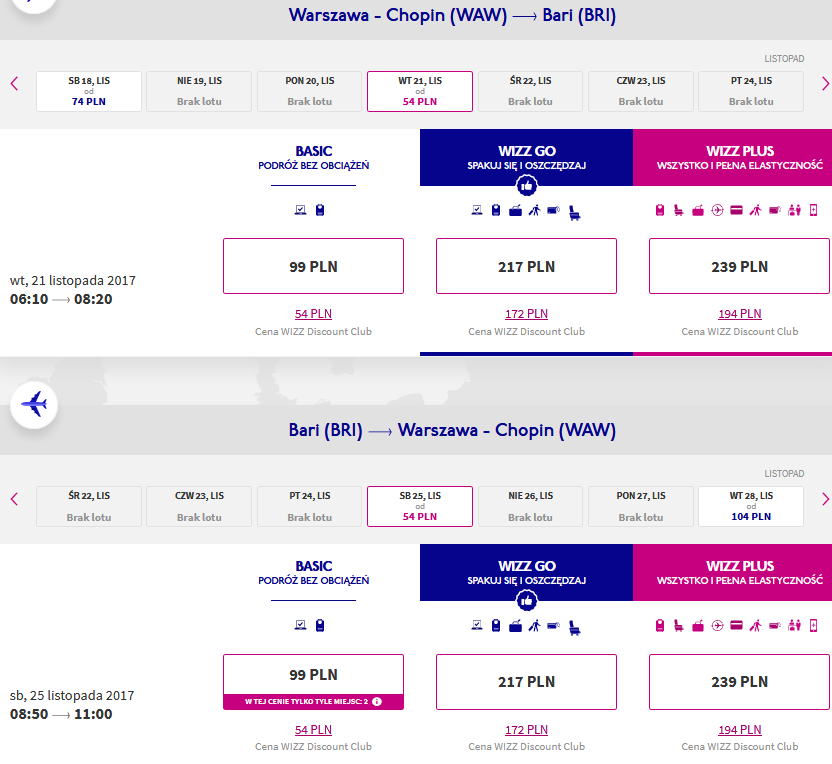
Task: Click airplane circle icon under return WIZZ PLUS
Action: point(717,626)
